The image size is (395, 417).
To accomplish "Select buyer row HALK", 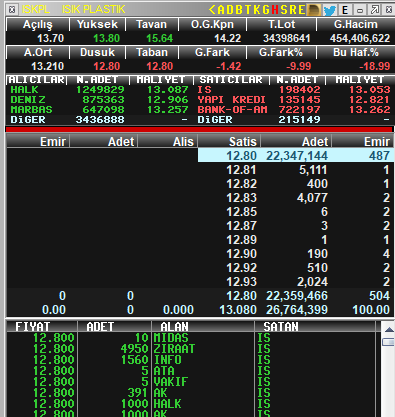I will point(100,90).
